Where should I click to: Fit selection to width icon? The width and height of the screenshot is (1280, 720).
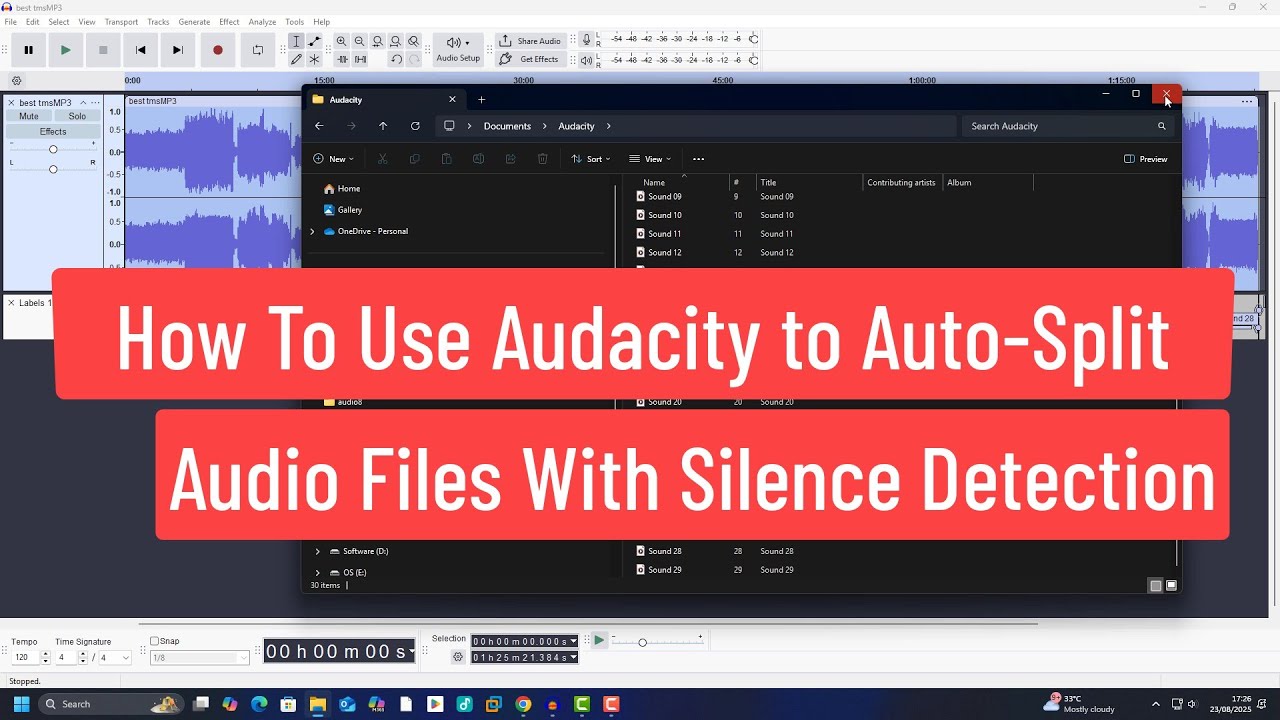click(x=378, y=41)
